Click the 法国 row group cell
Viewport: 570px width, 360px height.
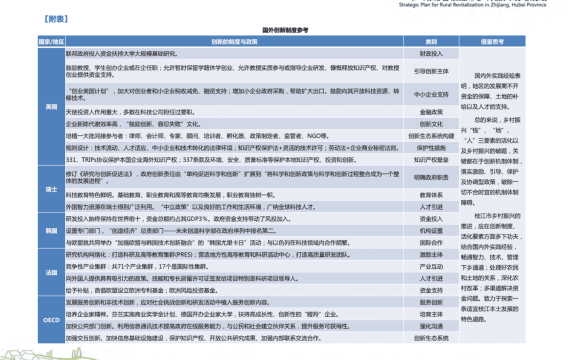[x=52, y=272]
